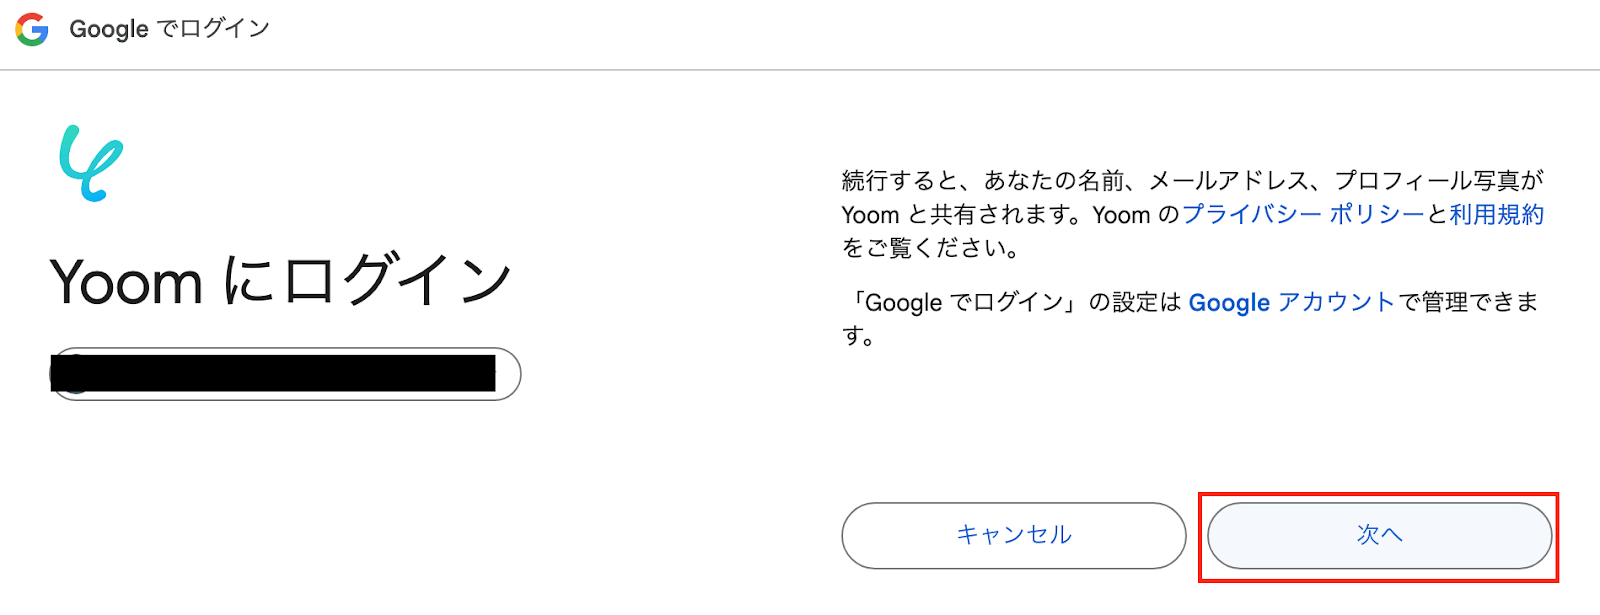The height and width of the screenshot is (615, 1600).
Task: Click the "「Google でログイン」の設定は" text
Action: (1015, 302)
